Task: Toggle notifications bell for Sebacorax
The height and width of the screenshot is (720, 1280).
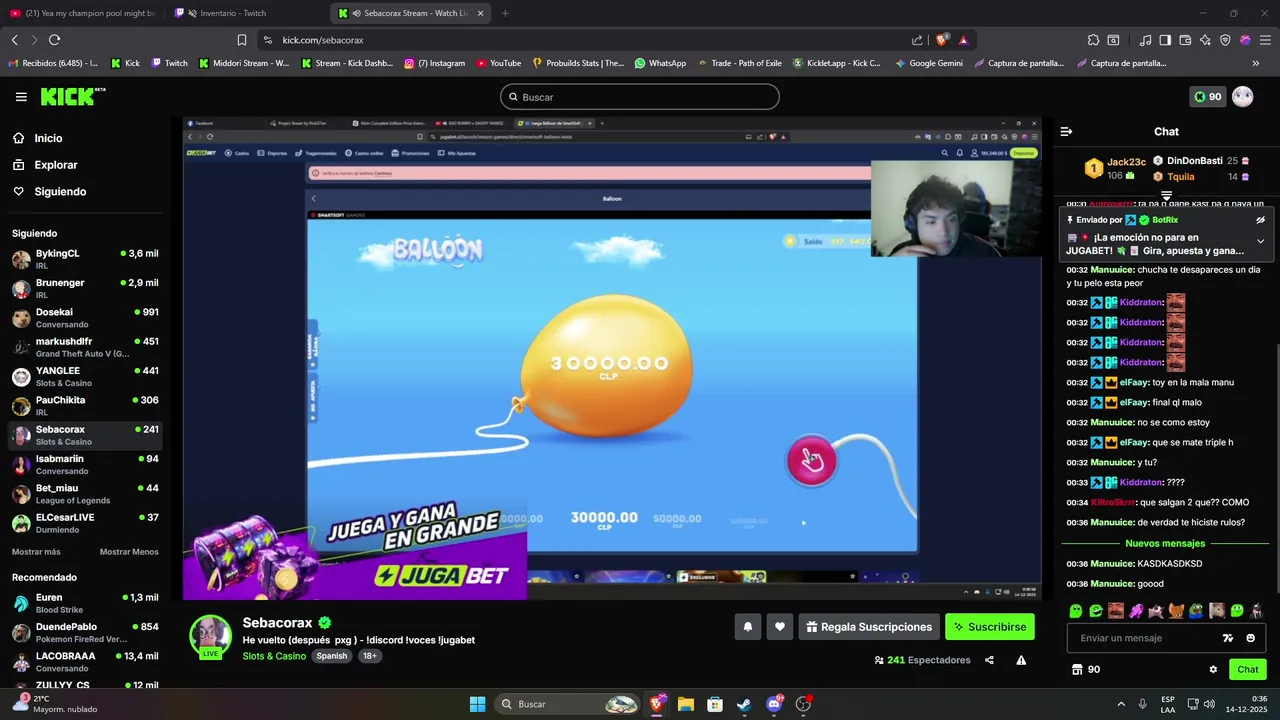Action: click(x=747, y=627)
